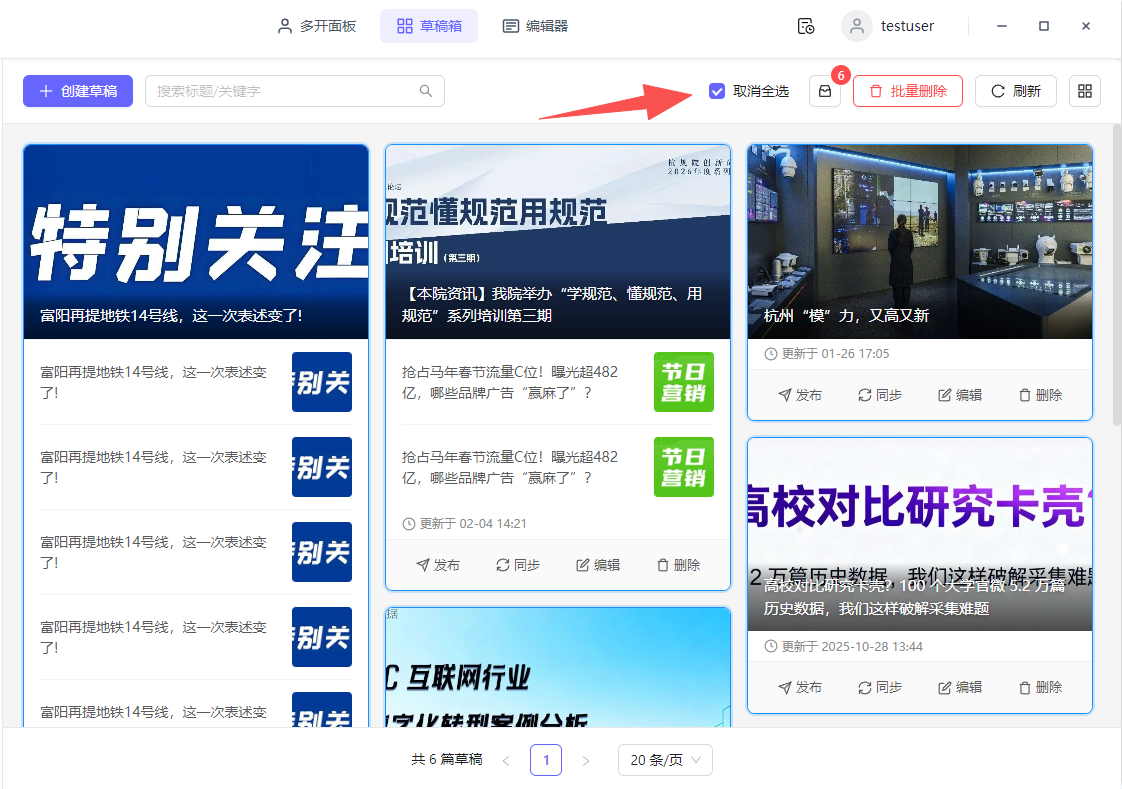Click 同步 on the 01-26 17:05 card
Screen dimensions: 1122x789
pos(880,395)
